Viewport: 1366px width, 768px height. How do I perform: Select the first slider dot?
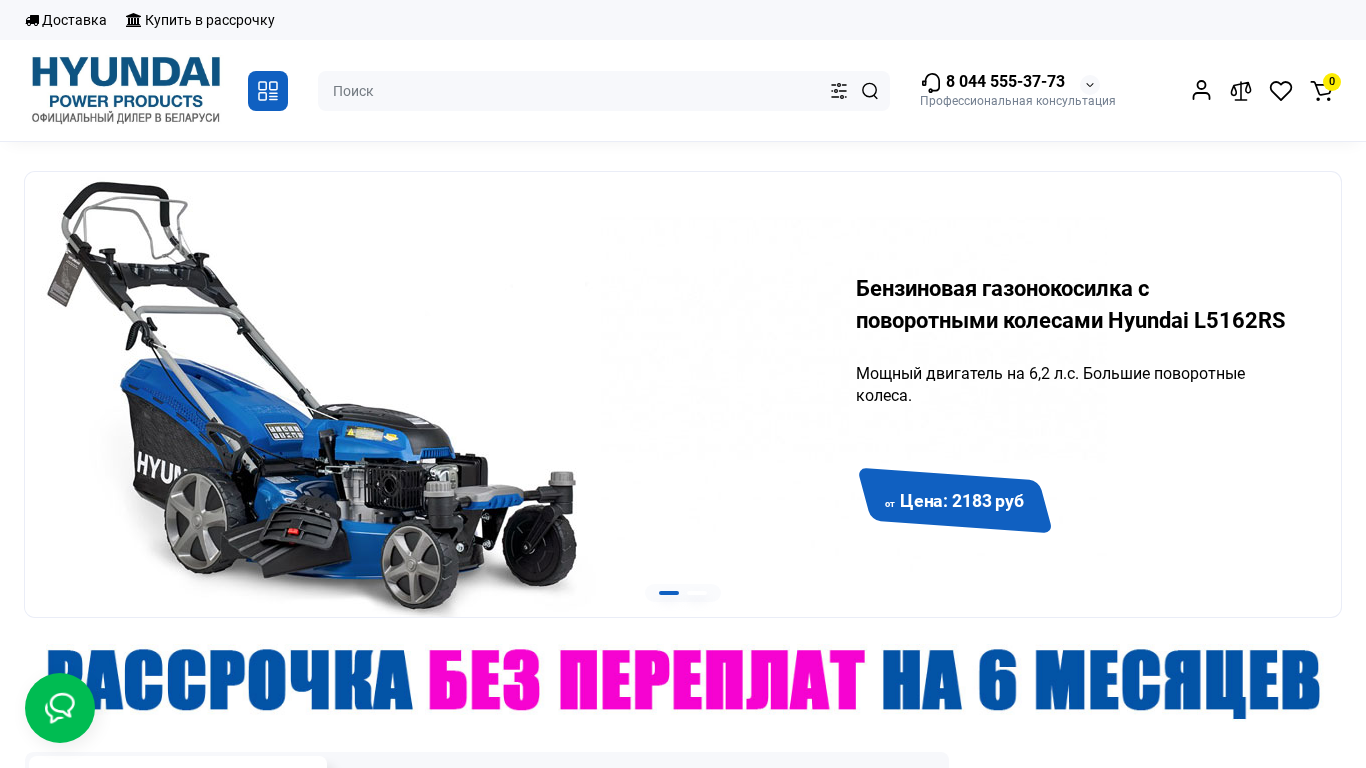pyautogui.click(x=669, y=593)
